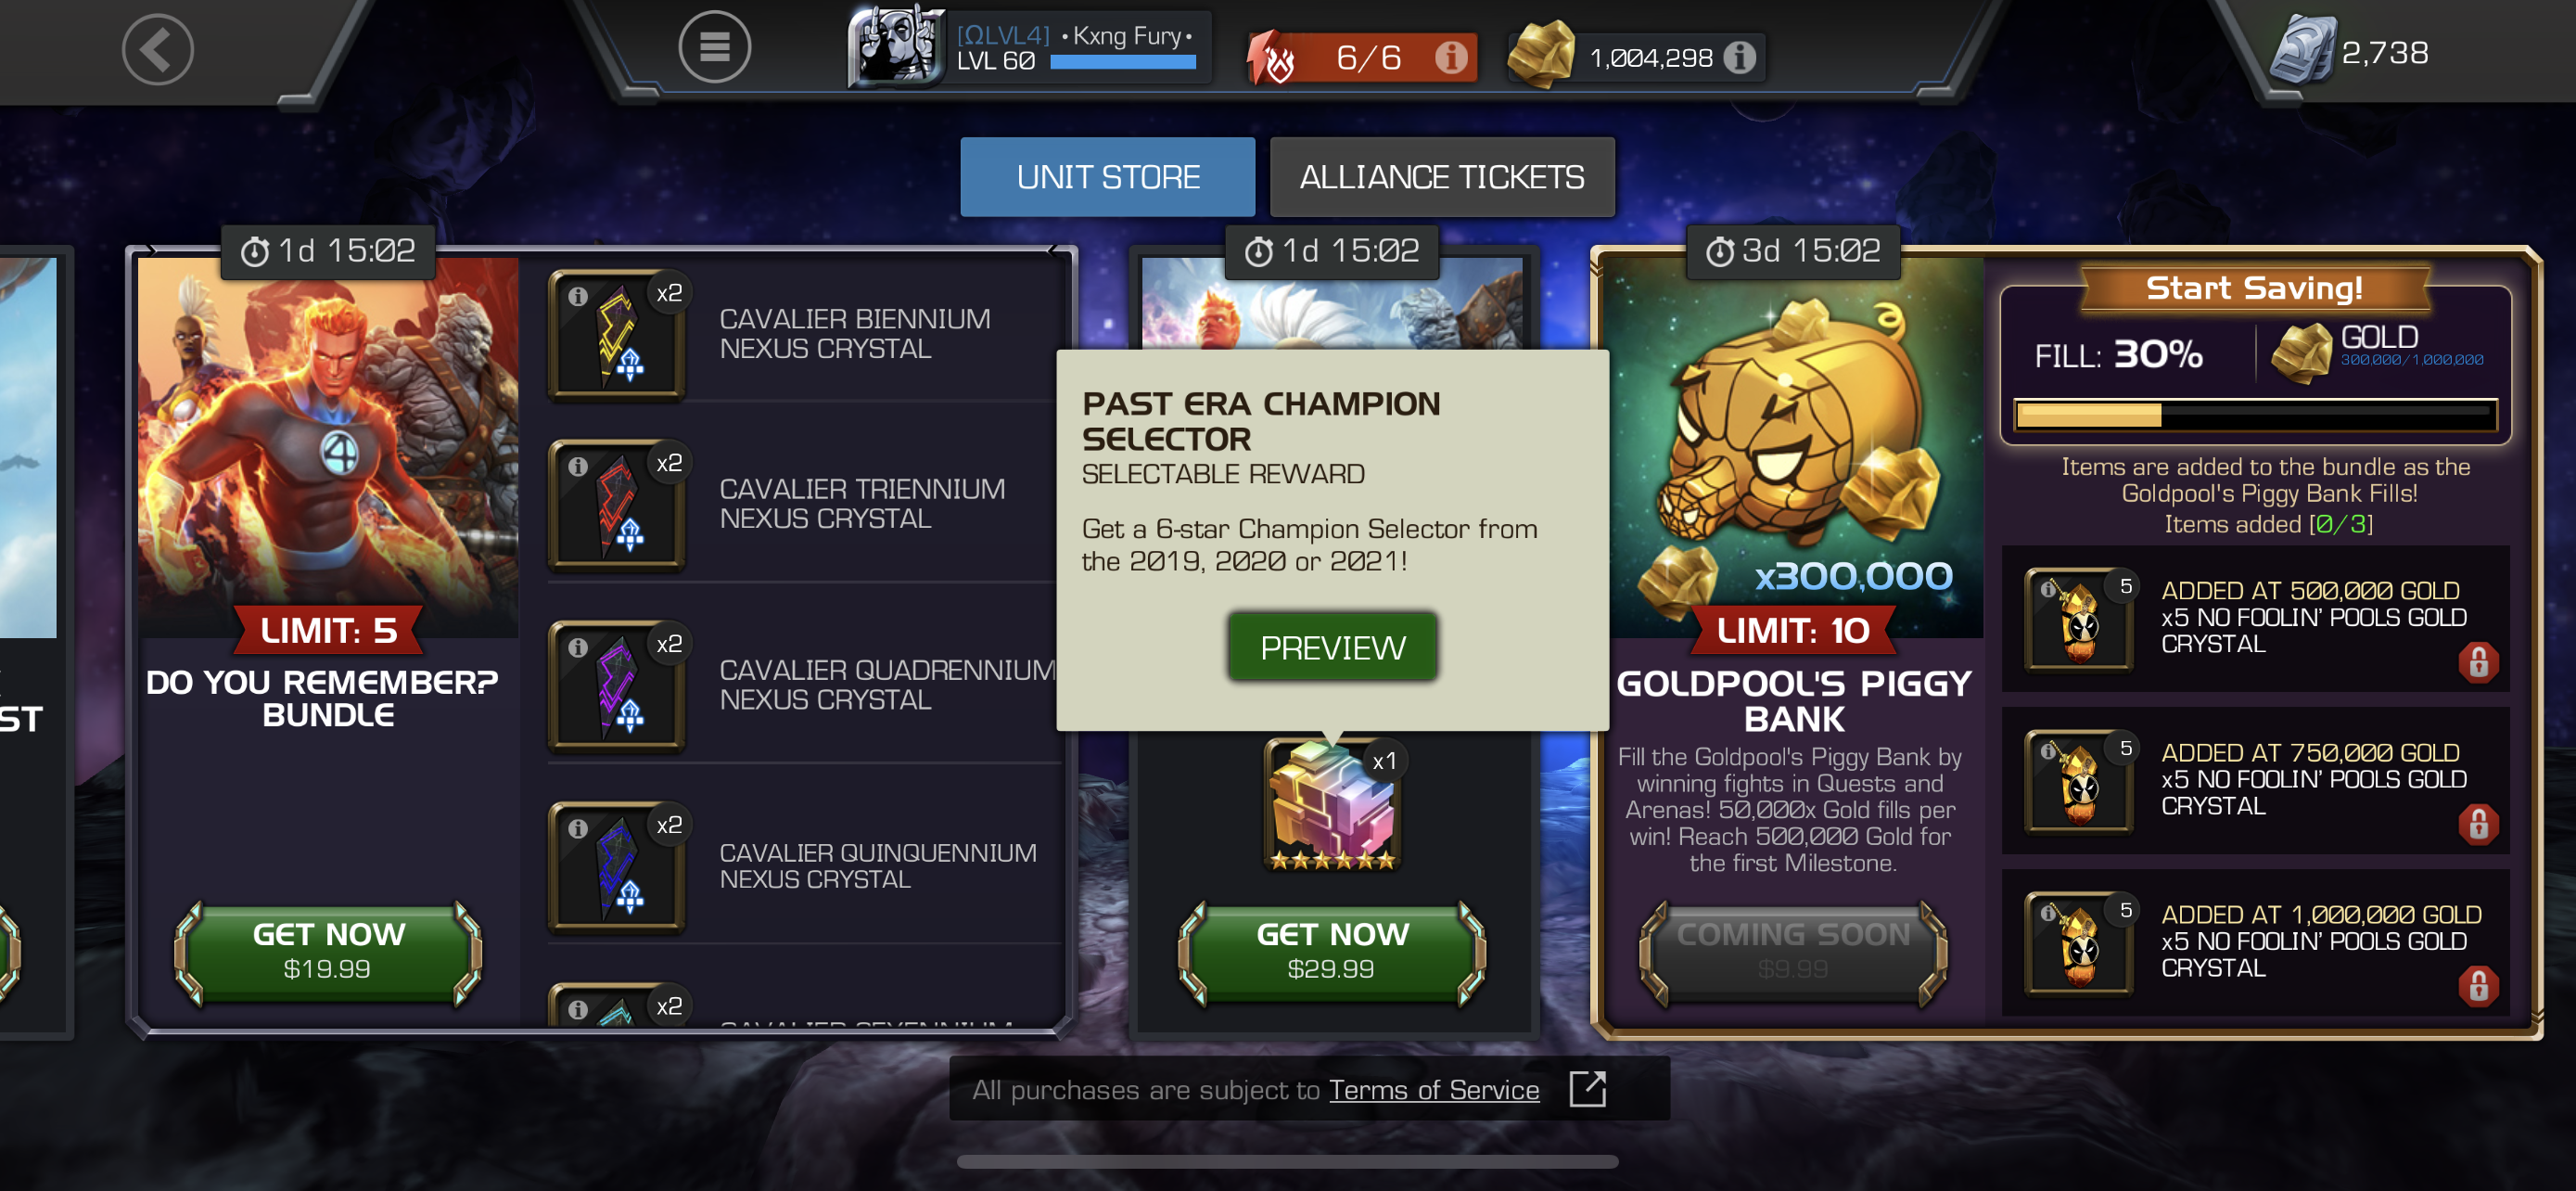Tap the locked 500,000 gold crystal icon
This screenshot has height=1191, width=2576.
[x=2079, y=620]
